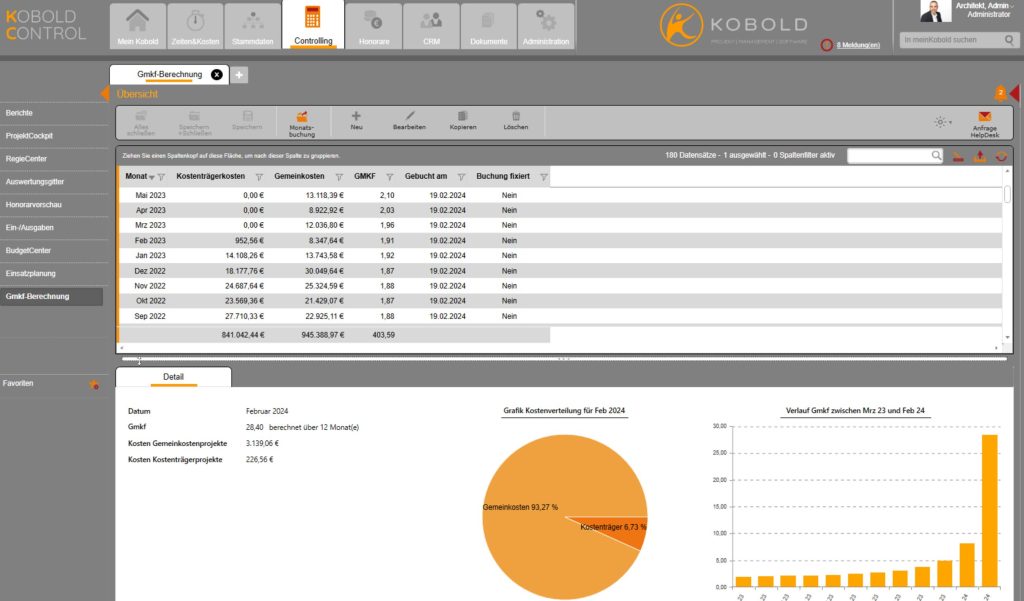Image resolution: width=1024 pixels, height=601 pixels.
Task: Select the Feb 2023 row
Action: point(560,240)
